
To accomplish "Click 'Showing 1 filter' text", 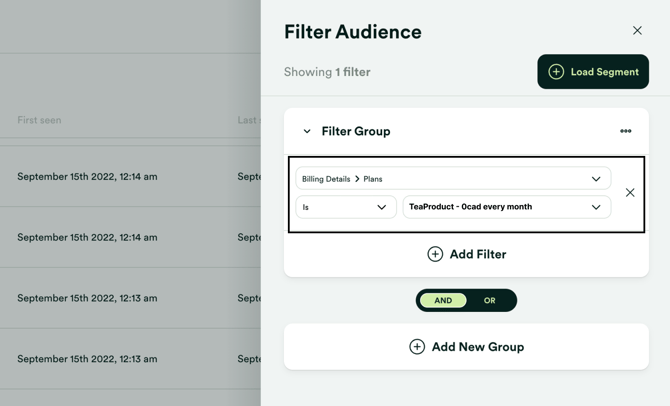I will (x=327, y=72).
